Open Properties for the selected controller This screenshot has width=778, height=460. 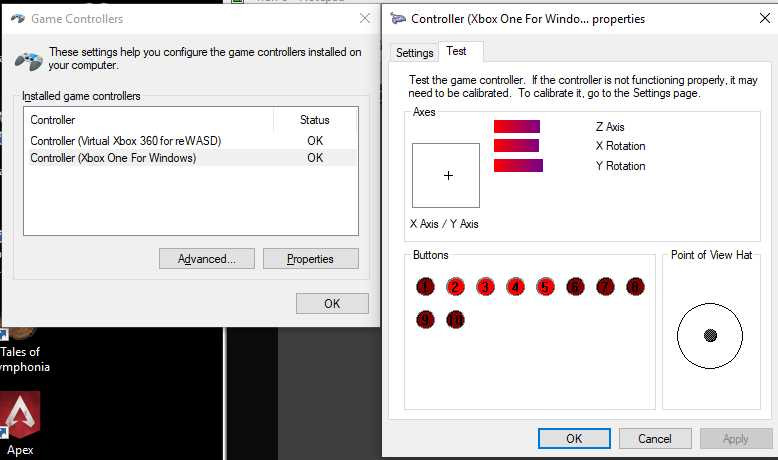(311, 259)
